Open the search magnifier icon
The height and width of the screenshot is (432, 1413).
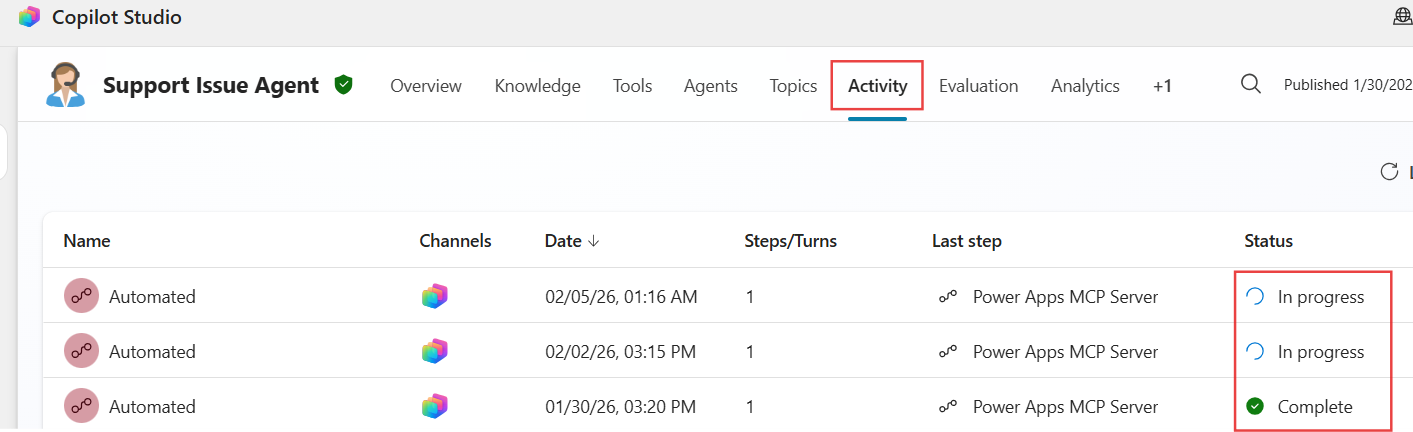(1250, 84)
